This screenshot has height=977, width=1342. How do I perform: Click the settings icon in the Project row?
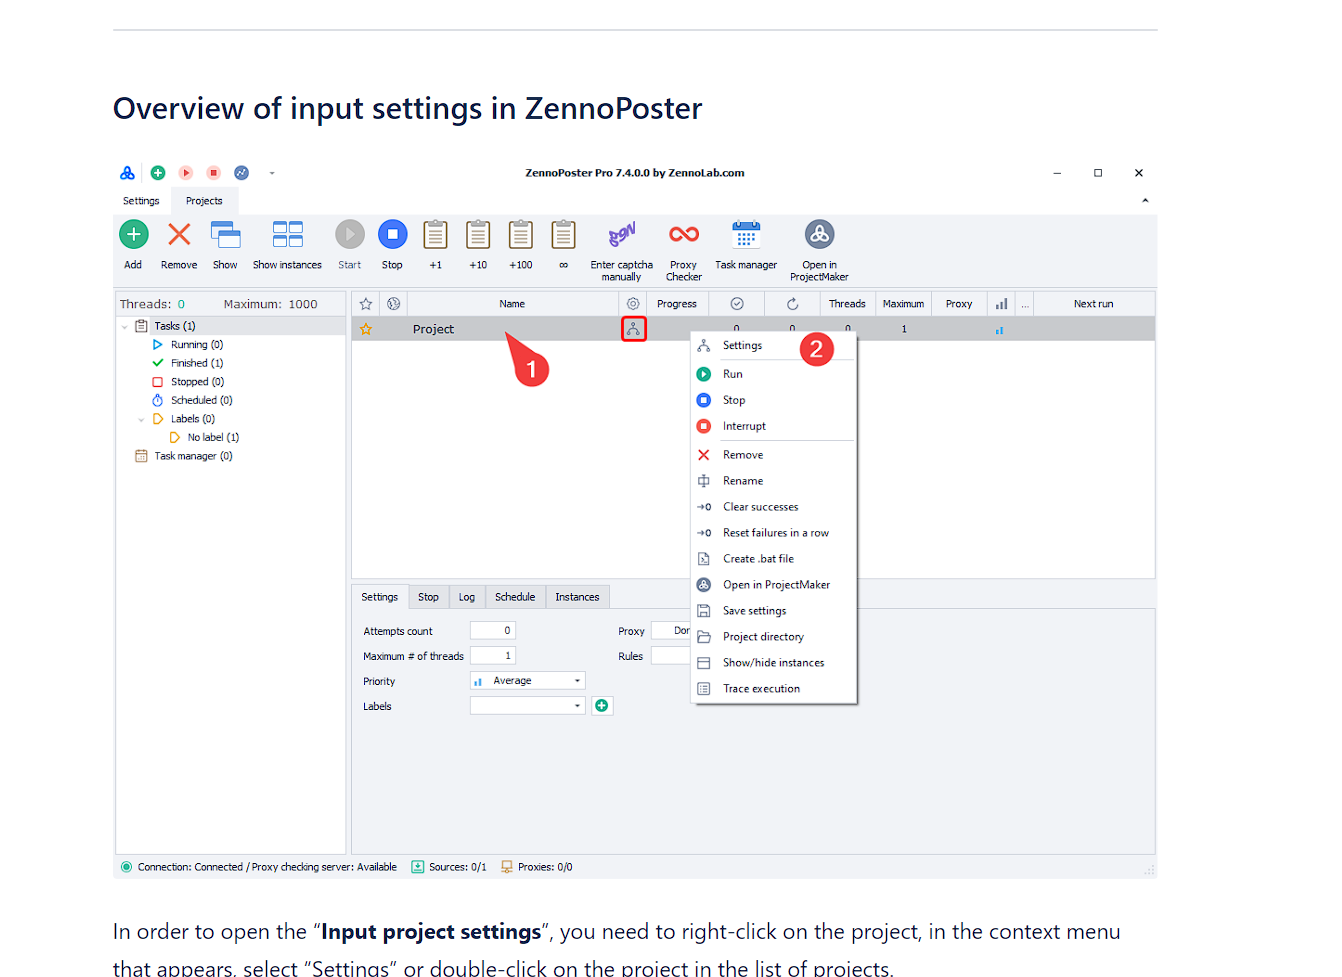tap(633, 329)
